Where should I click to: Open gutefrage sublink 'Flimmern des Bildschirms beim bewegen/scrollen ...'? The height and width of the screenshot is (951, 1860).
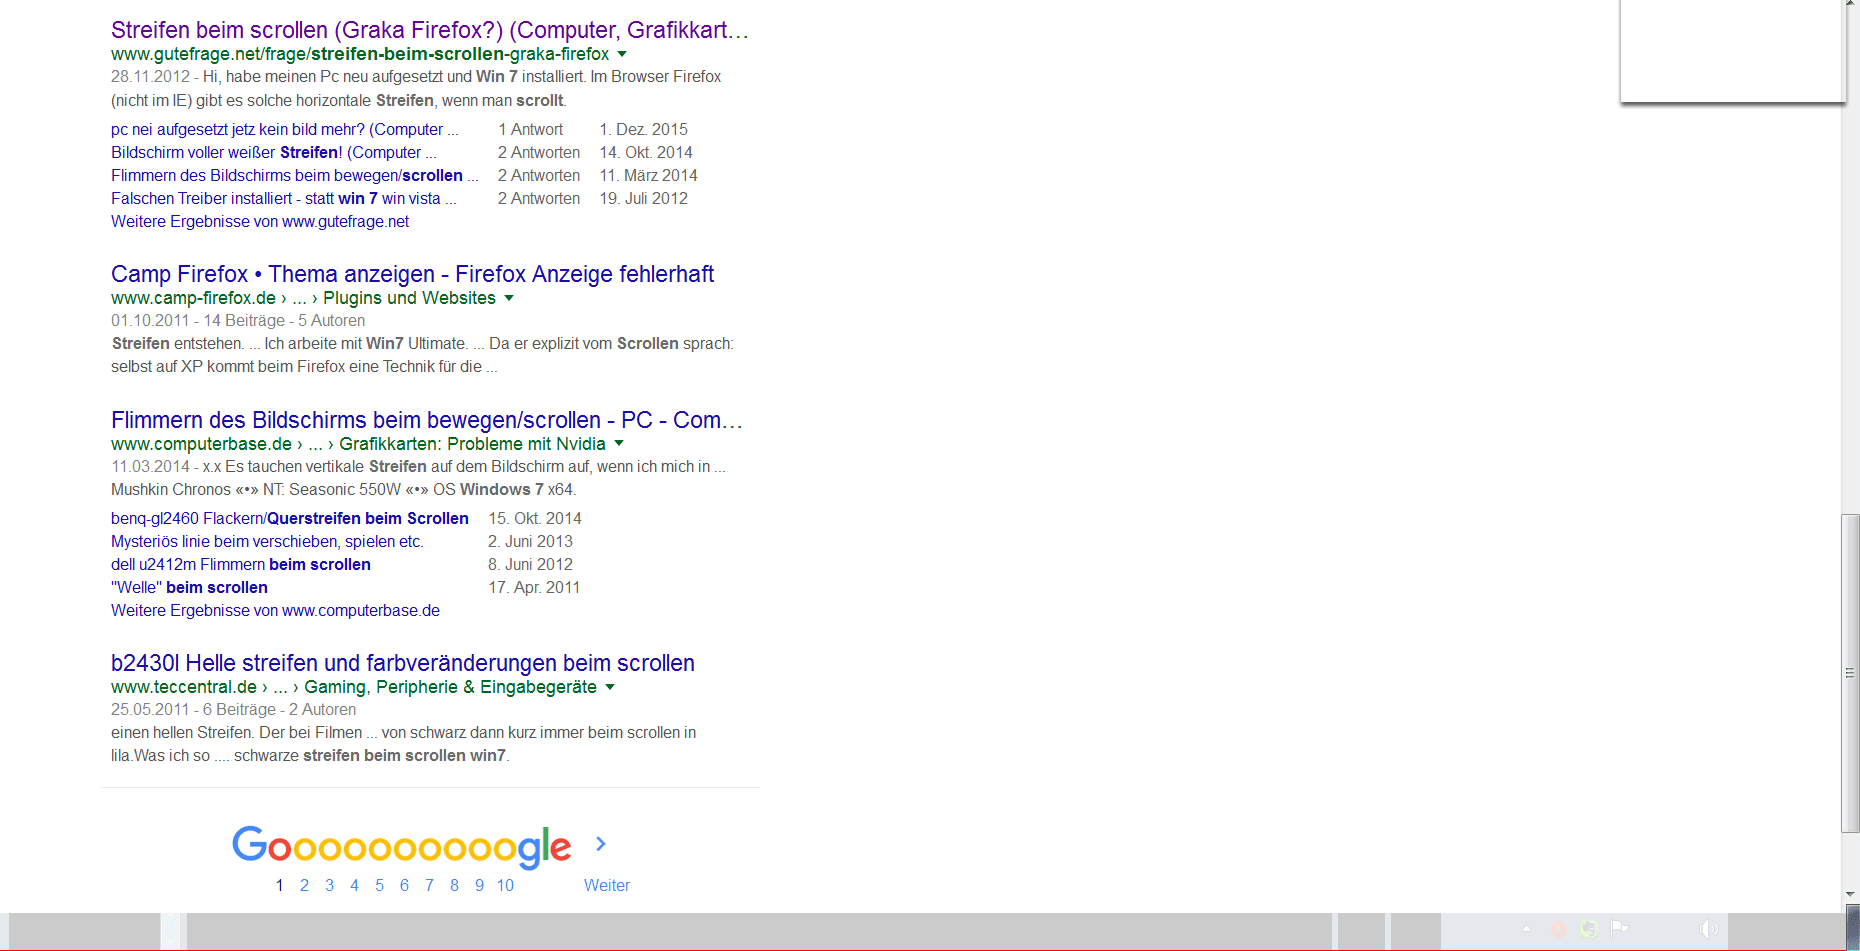[294, 175]
